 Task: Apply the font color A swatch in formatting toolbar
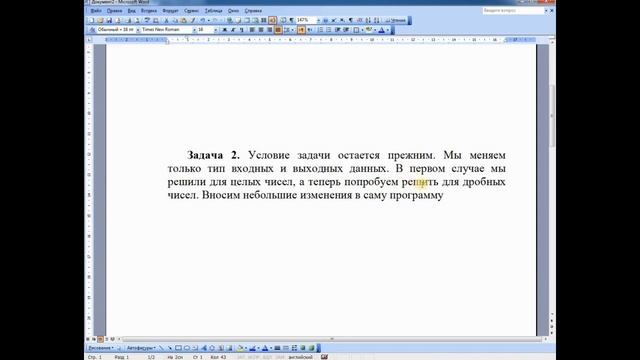click(382, 30)
